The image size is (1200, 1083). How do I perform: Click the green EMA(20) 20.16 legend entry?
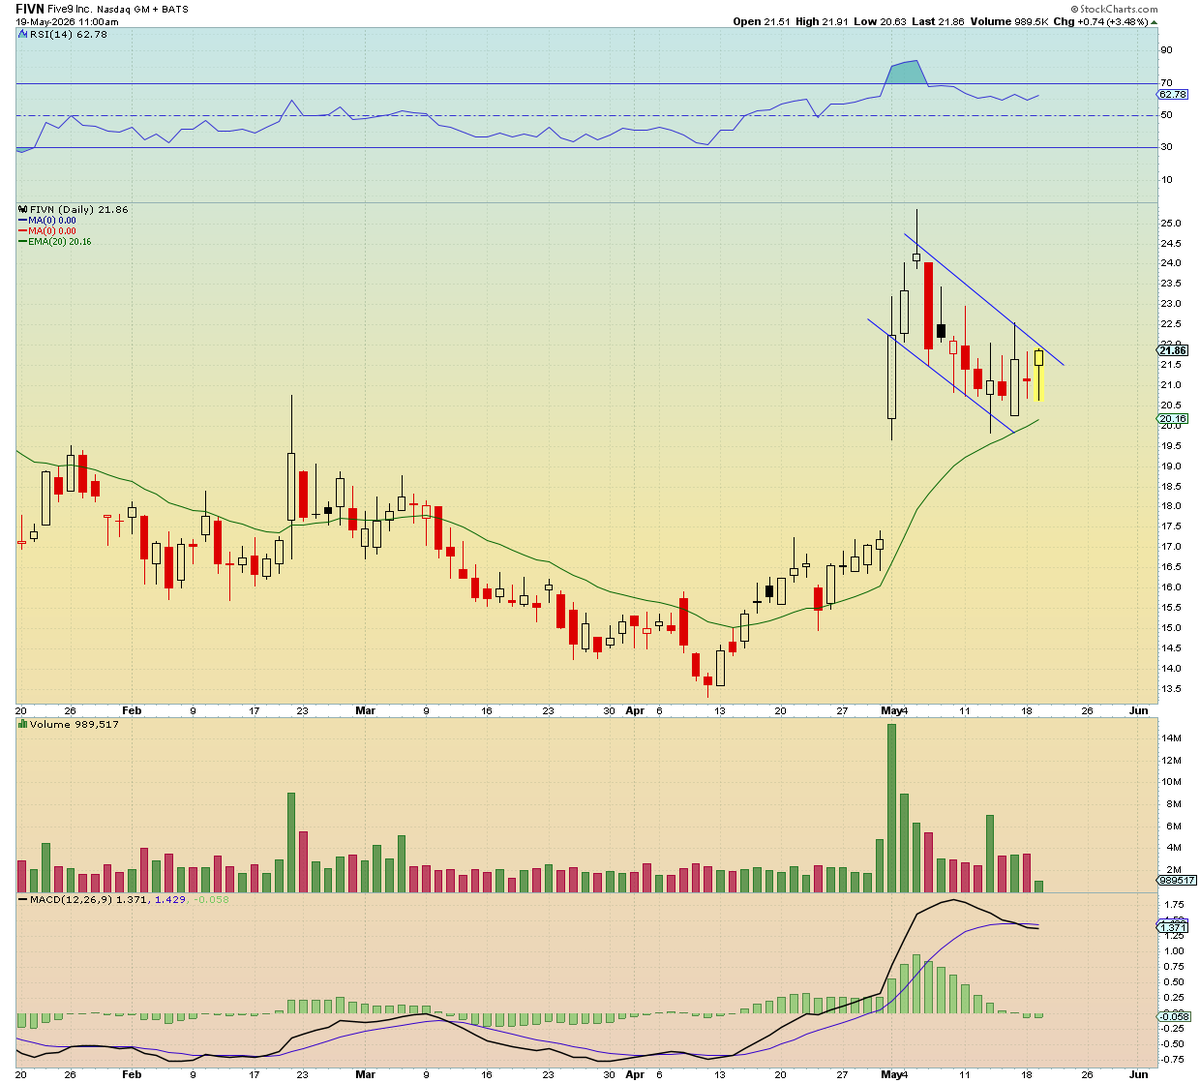click(x=60, y=242)
